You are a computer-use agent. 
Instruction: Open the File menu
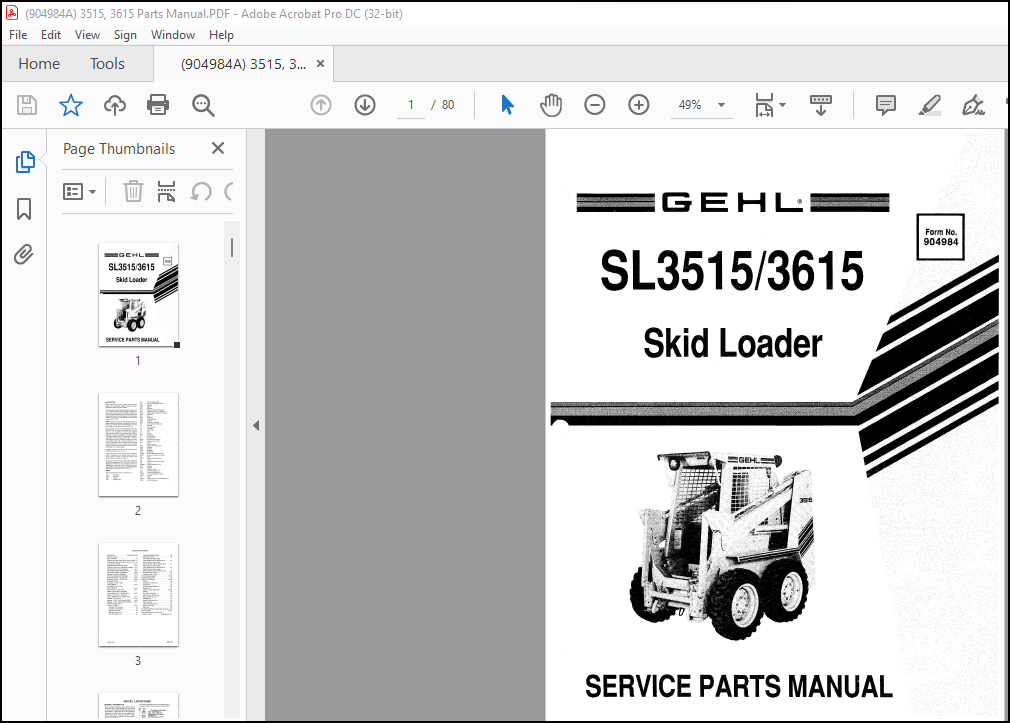coord(18,35)
